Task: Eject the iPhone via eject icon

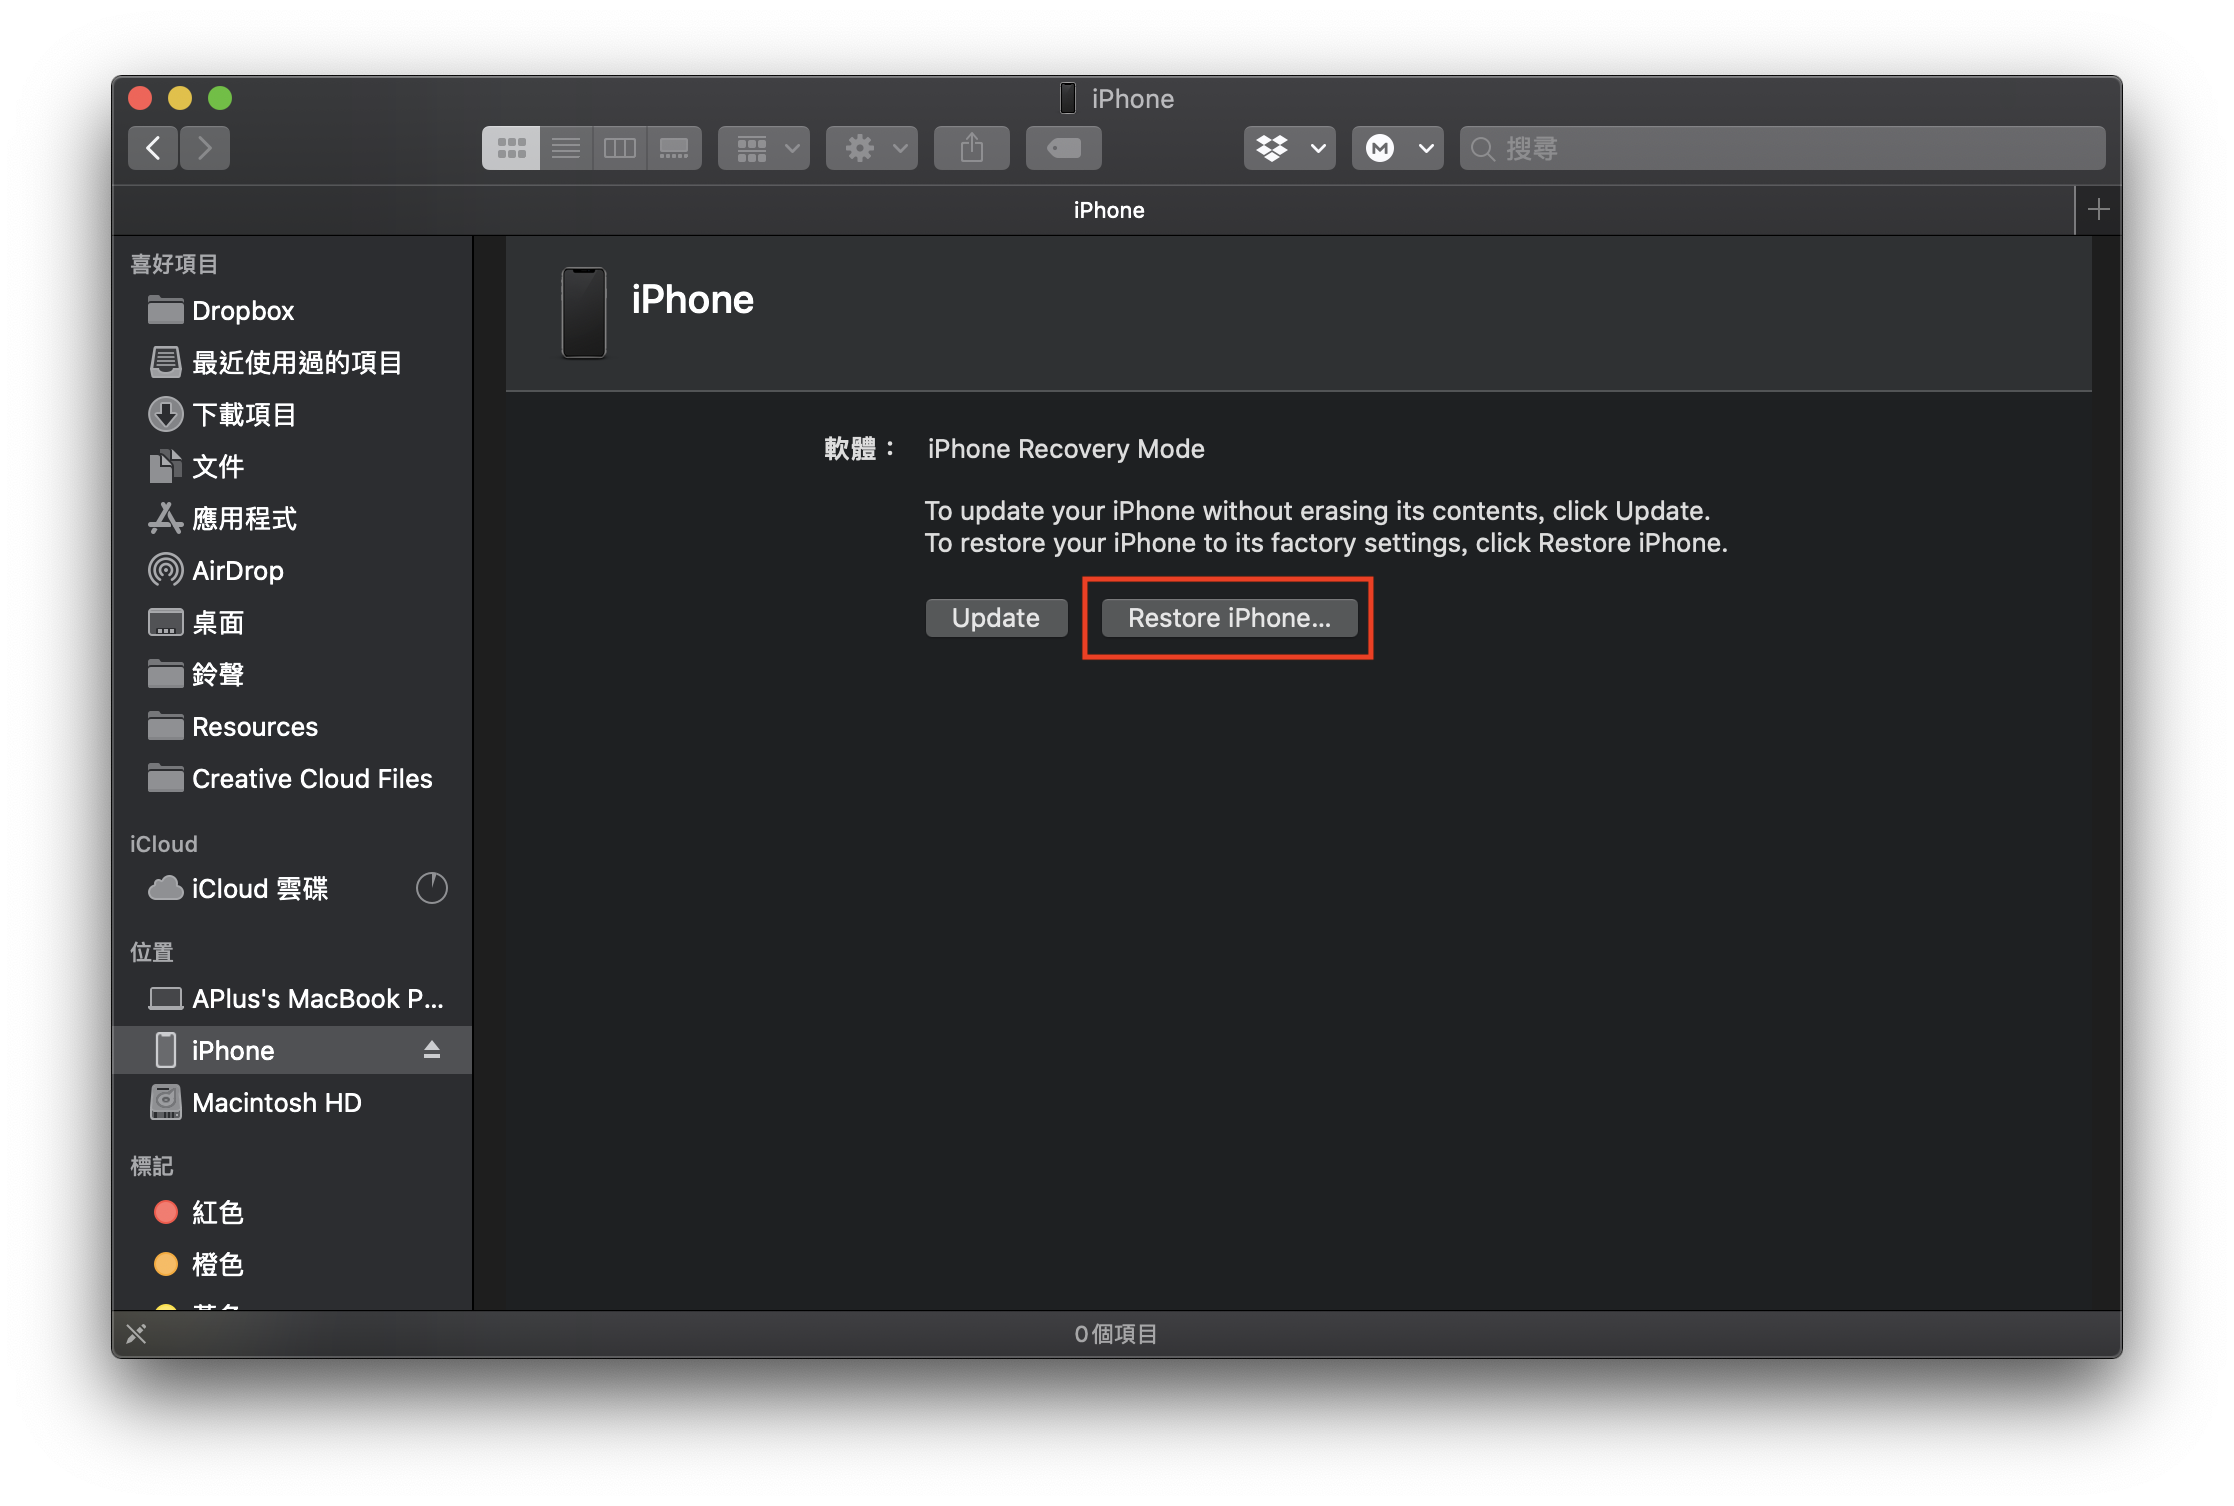Action: [432, 1050]
